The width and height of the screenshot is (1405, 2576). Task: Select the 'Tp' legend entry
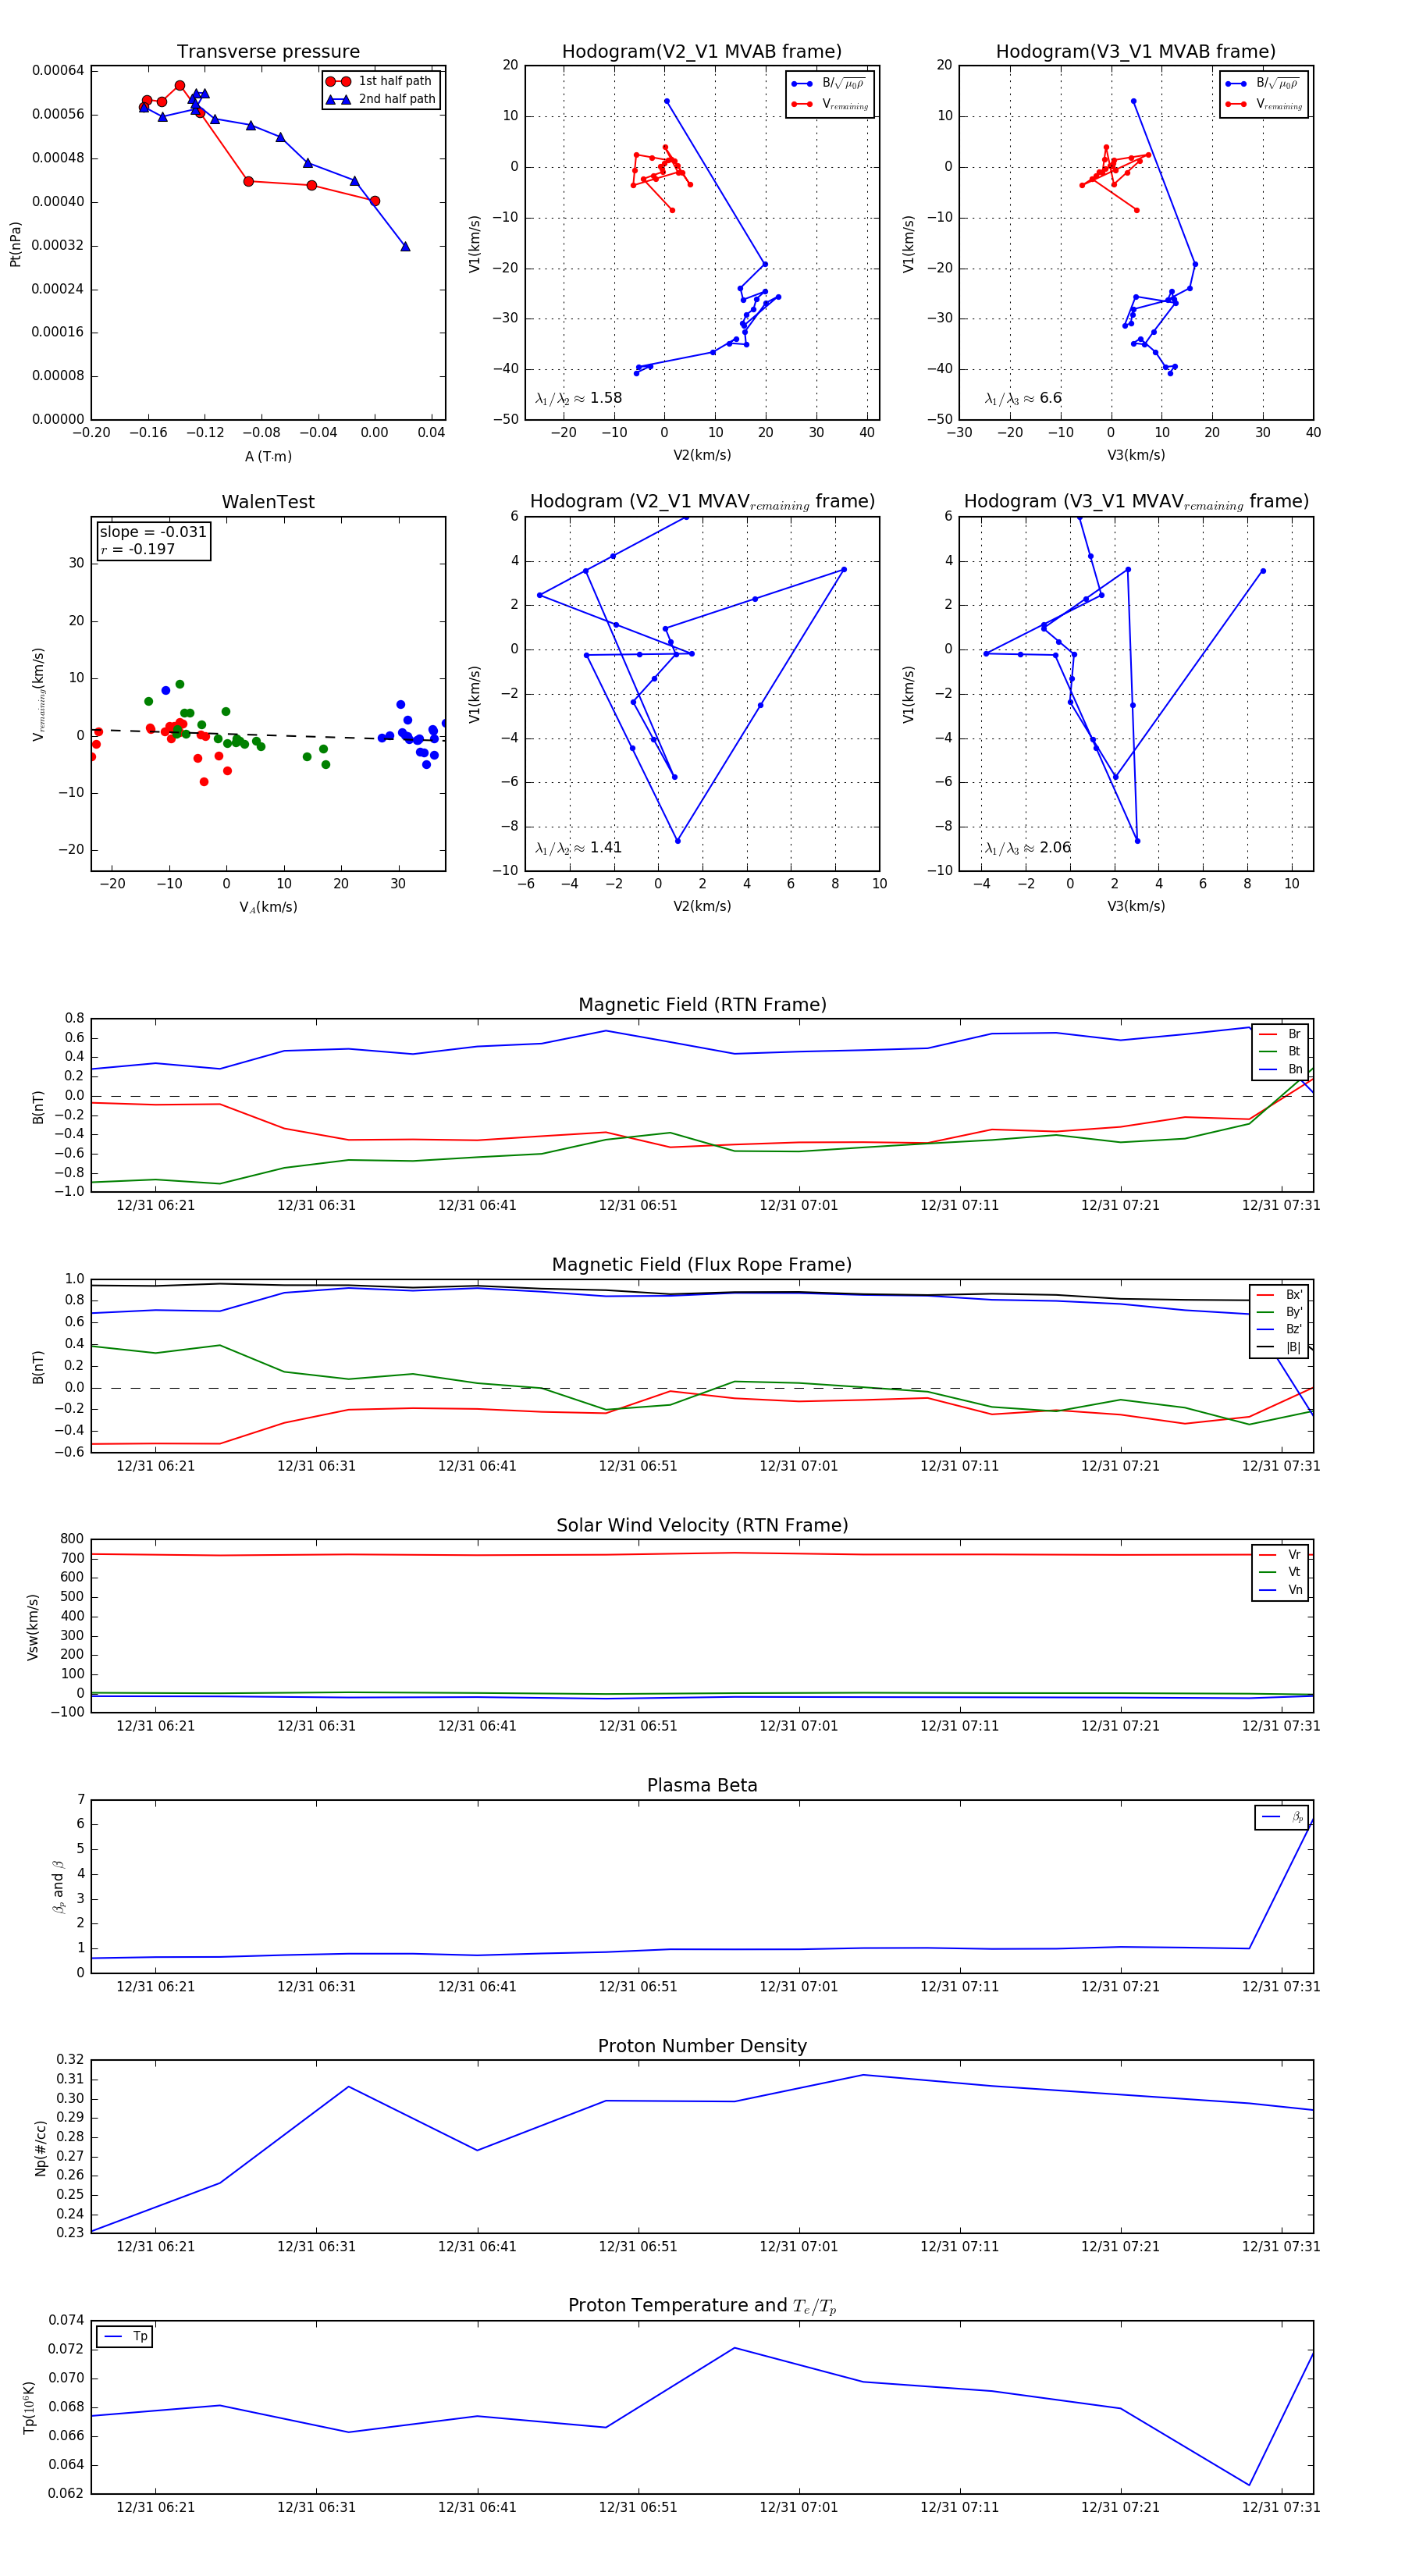126,2337
